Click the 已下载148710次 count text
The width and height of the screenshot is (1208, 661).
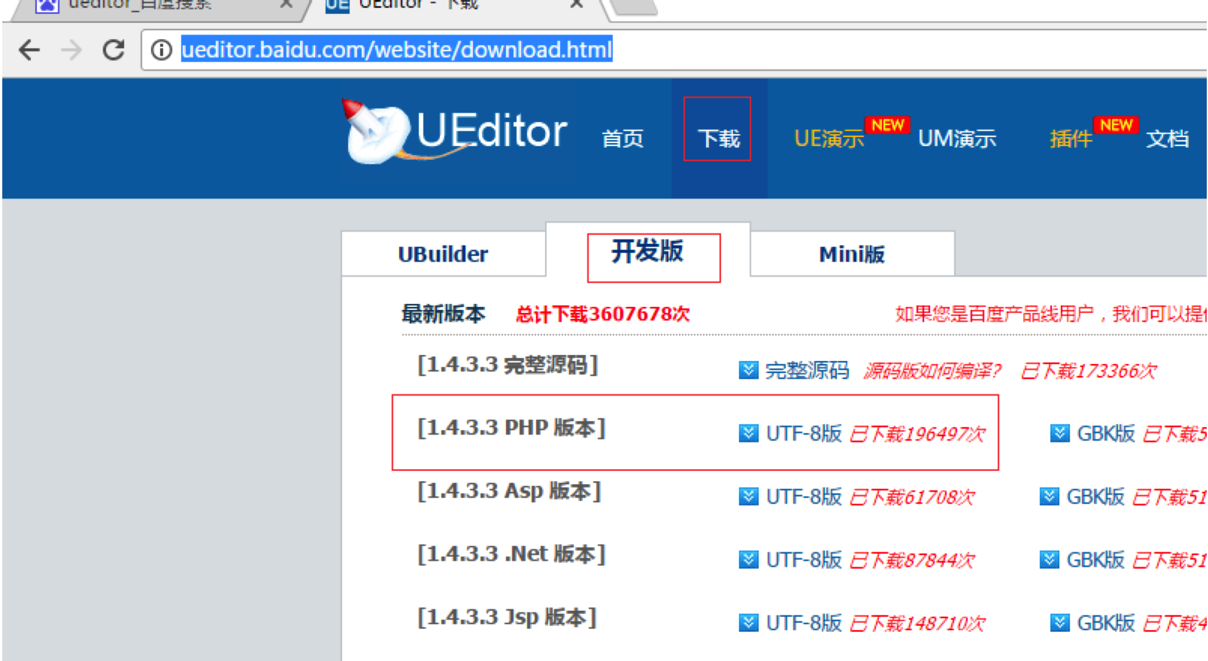pyautogui.click(x=917, y=623)
